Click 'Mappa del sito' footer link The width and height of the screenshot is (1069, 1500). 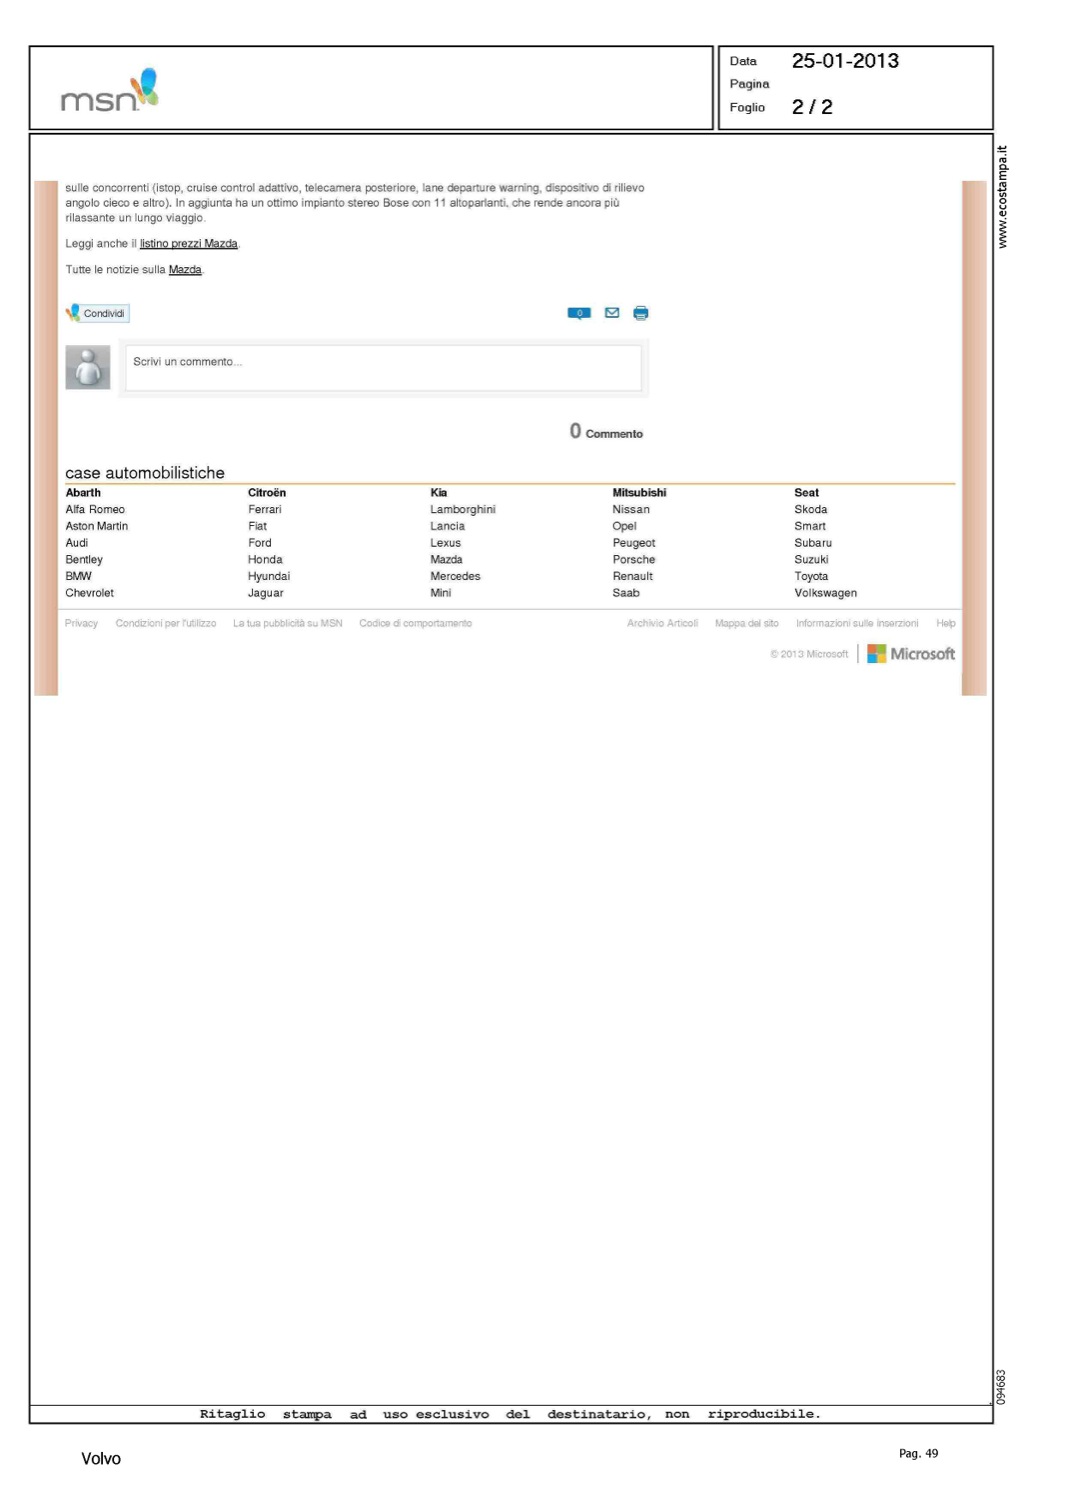[746, 624]
